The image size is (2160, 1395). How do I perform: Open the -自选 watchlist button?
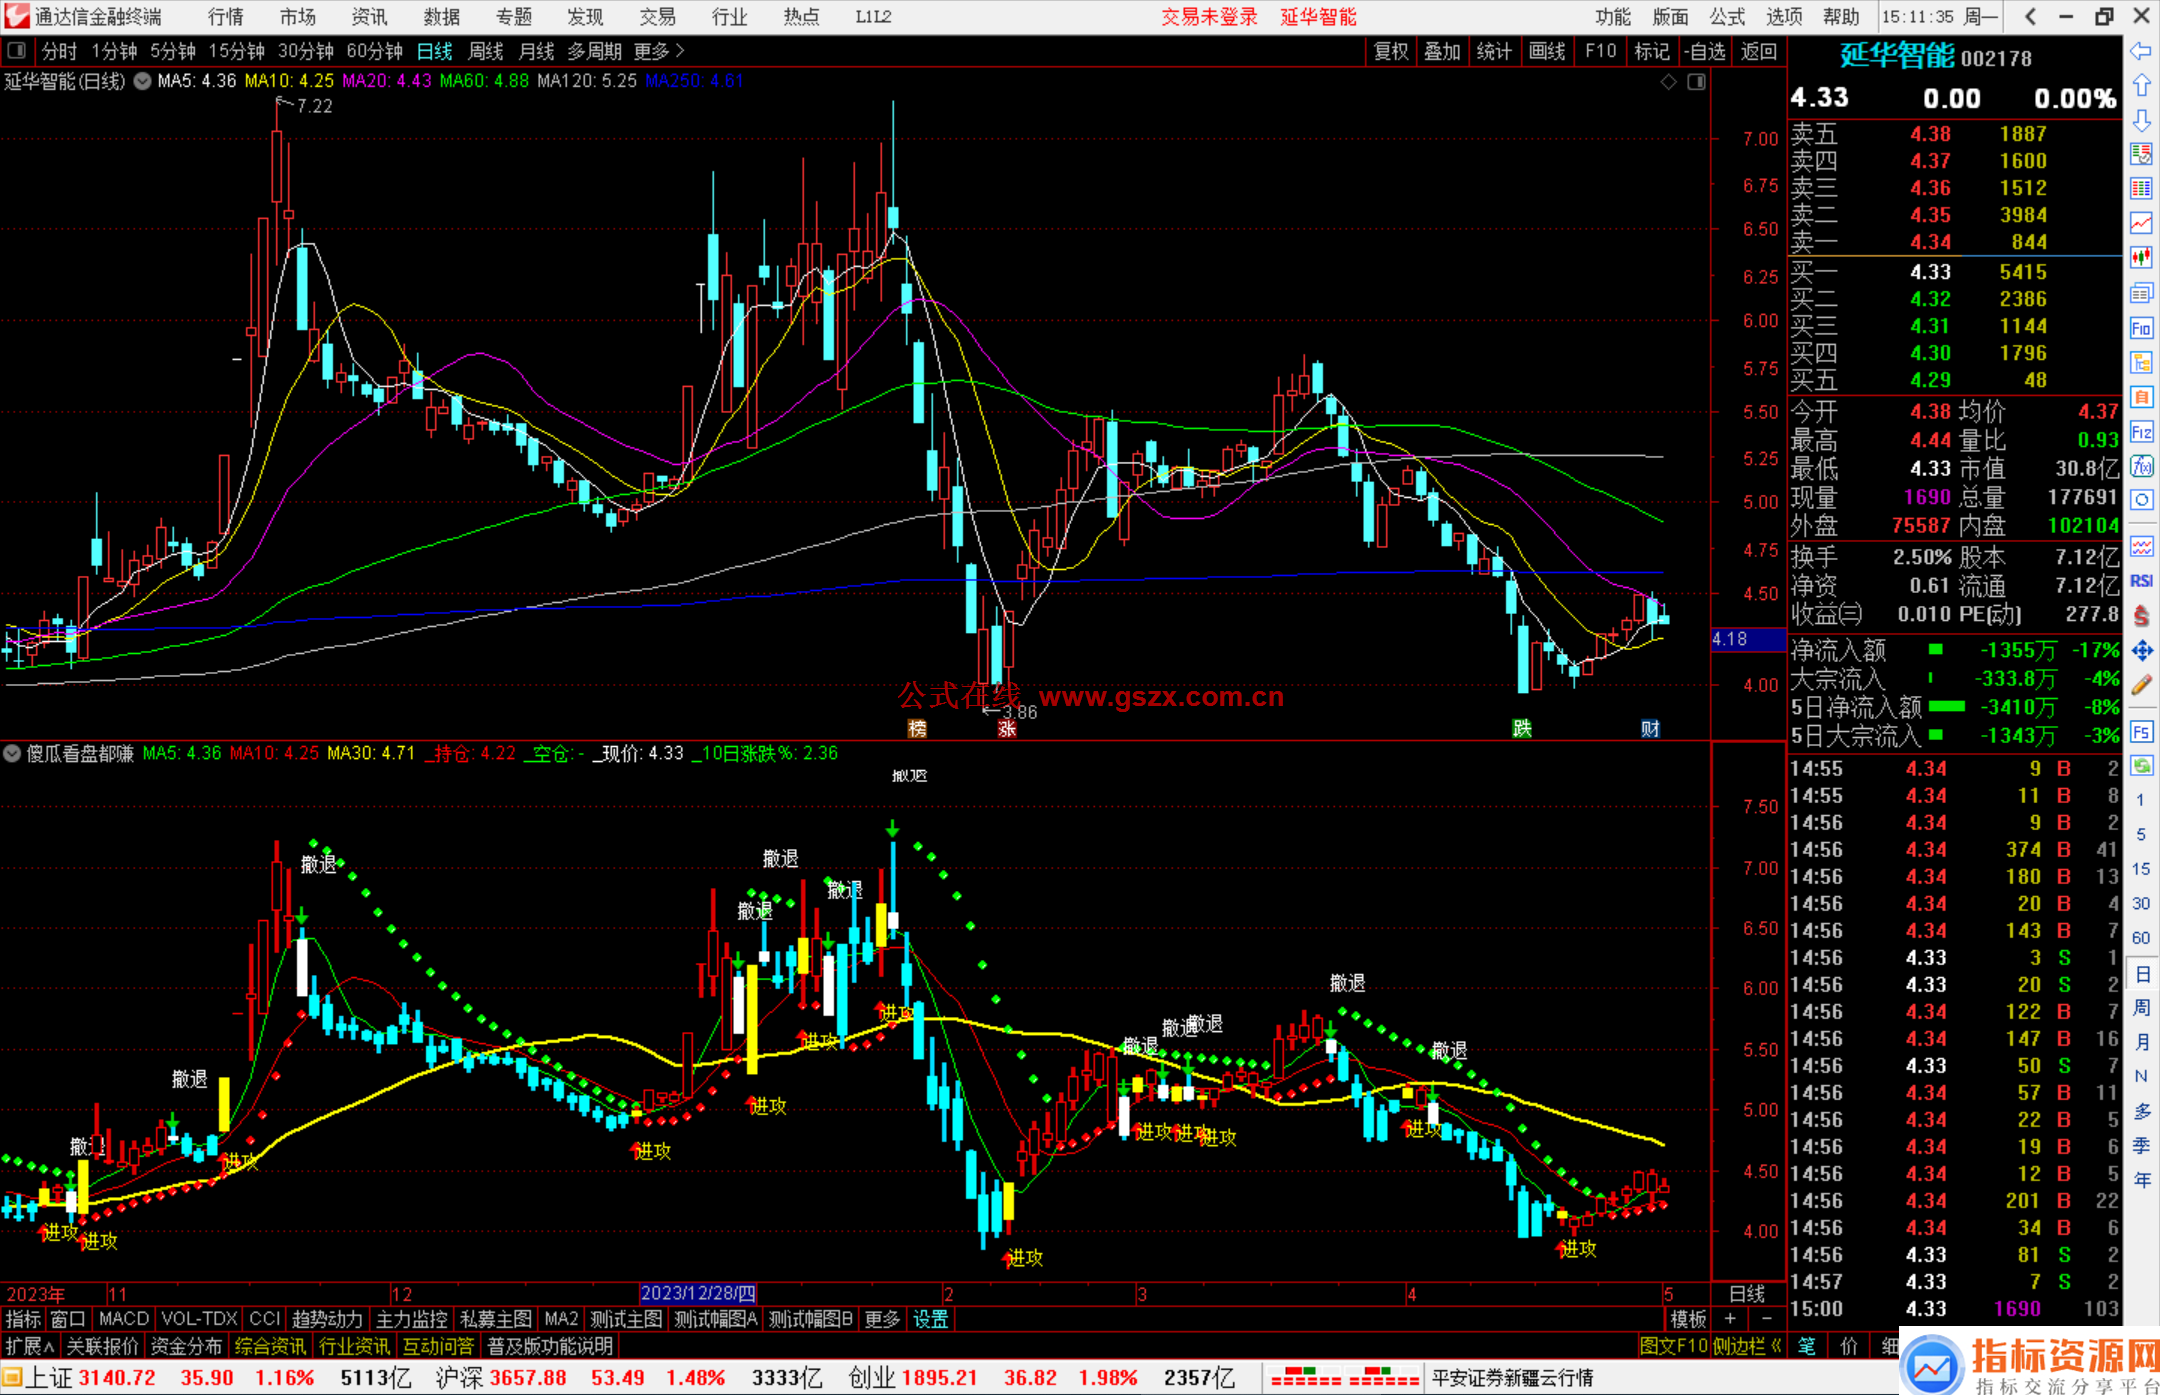tap(1704, 51)
